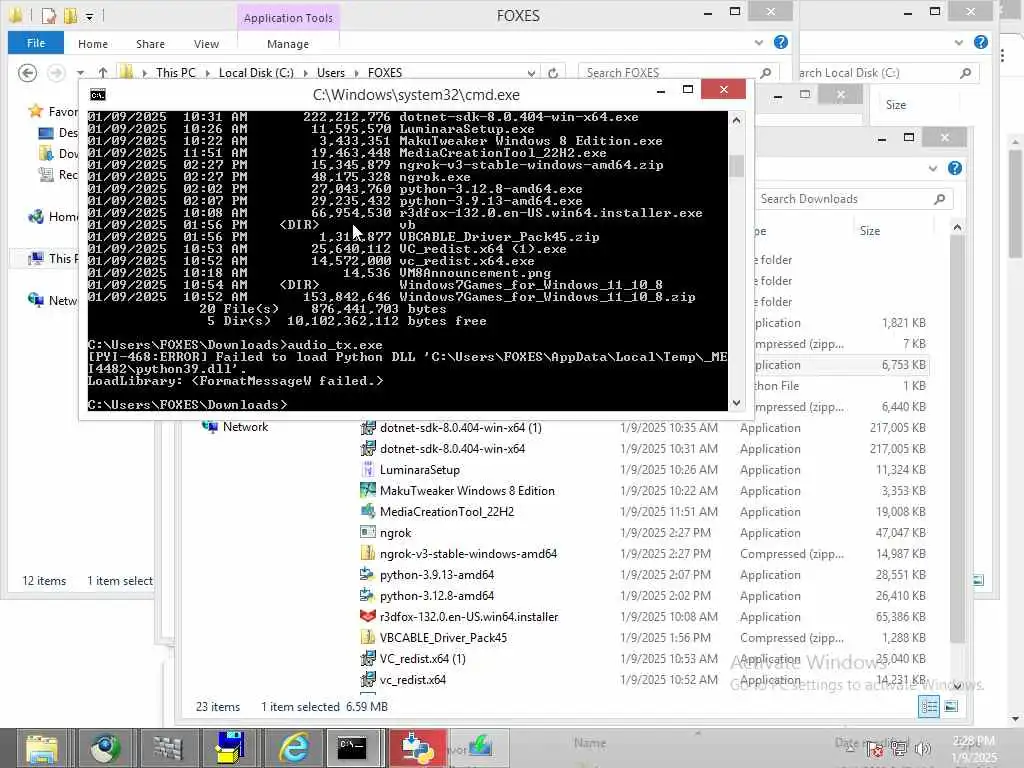The image size is (1024, 768).
Task: Click 'This PC' in the address breadcrumb
Action: [x=176, y=72]
